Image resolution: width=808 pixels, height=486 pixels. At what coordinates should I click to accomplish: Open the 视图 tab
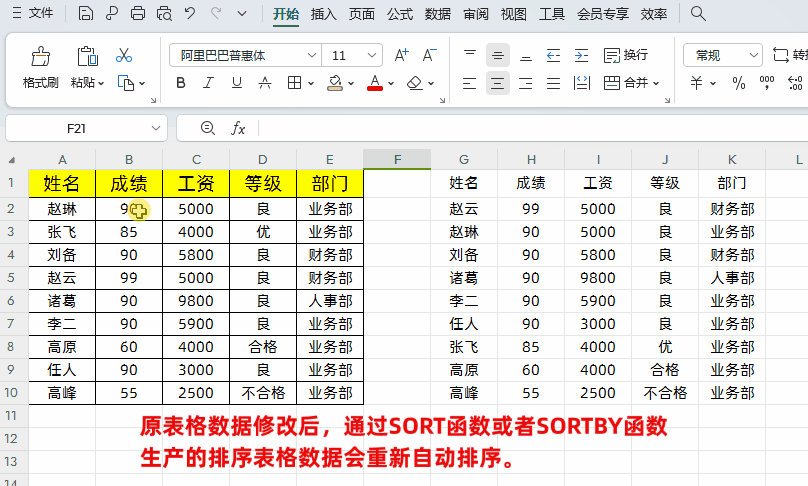pyautogui.click(x=514, y=14)
